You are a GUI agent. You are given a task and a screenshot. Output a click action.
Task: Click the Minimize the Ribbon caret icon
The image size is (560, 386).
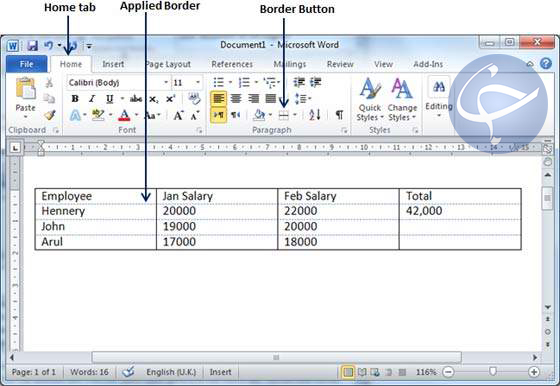click(x=530, y=64)
